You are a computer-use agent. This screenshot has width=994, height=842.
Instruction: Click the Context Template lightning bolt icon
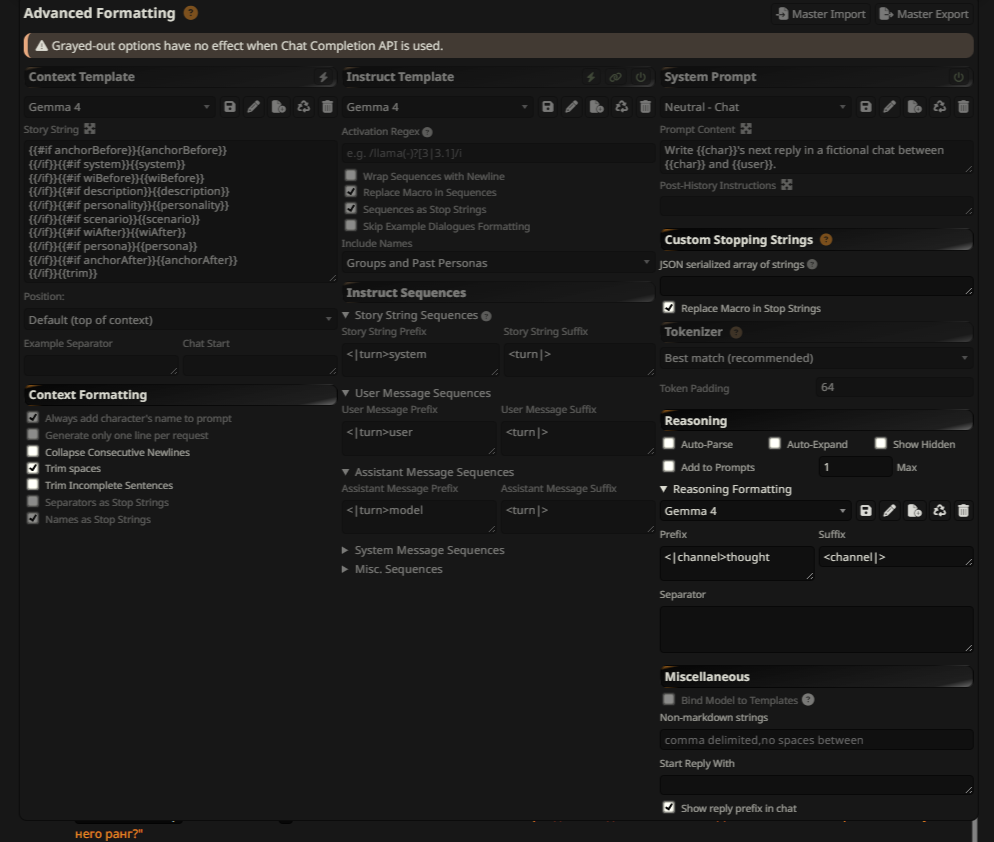(323, 77)
